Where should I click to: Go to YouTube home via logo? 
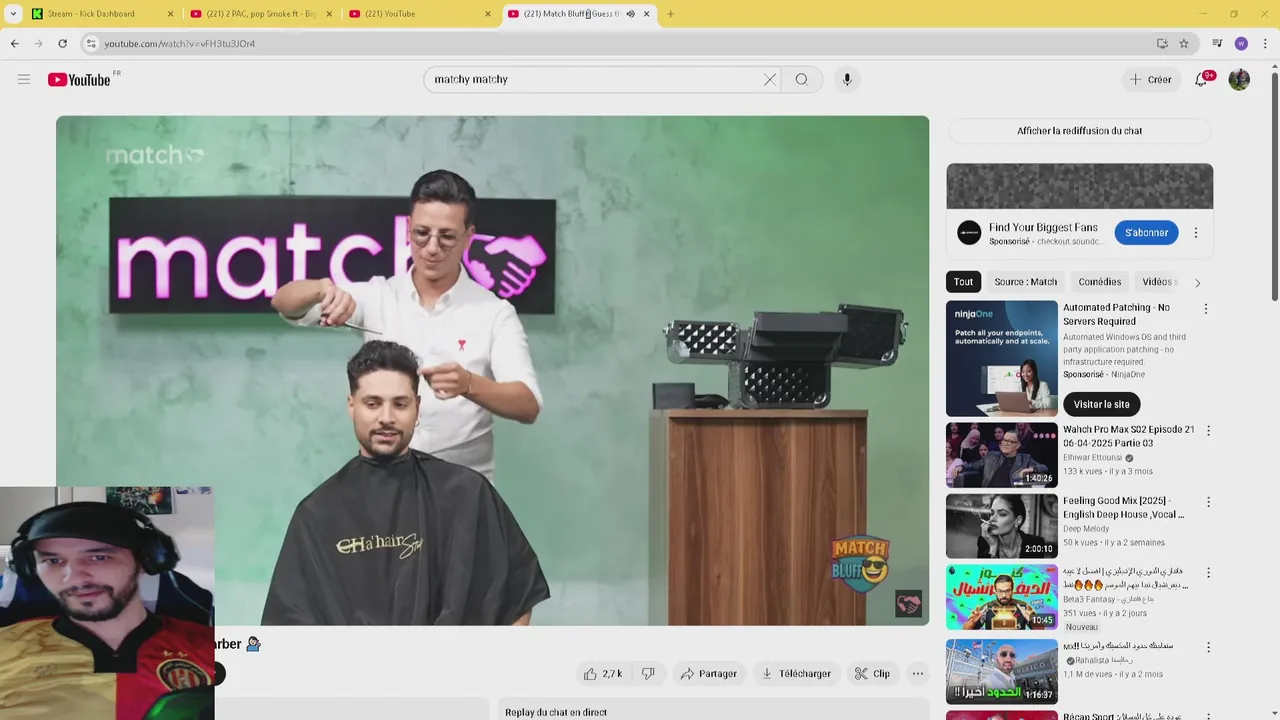click(79, 80)
